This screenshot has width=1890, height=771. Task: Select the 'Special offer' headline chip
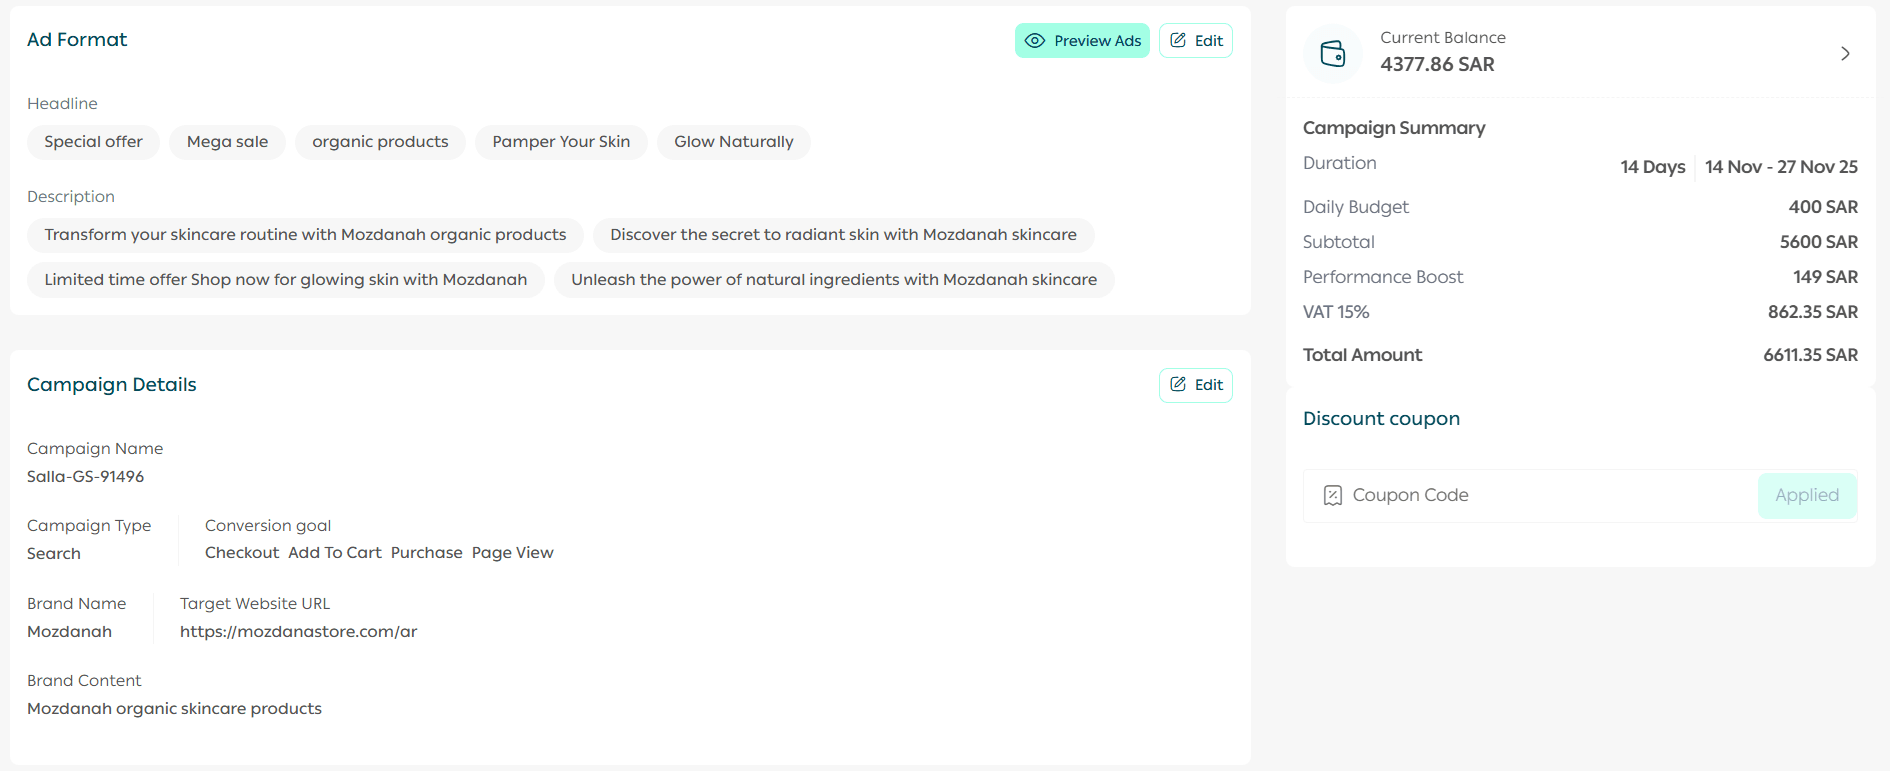pyautogui.click(x=93, y=142)
